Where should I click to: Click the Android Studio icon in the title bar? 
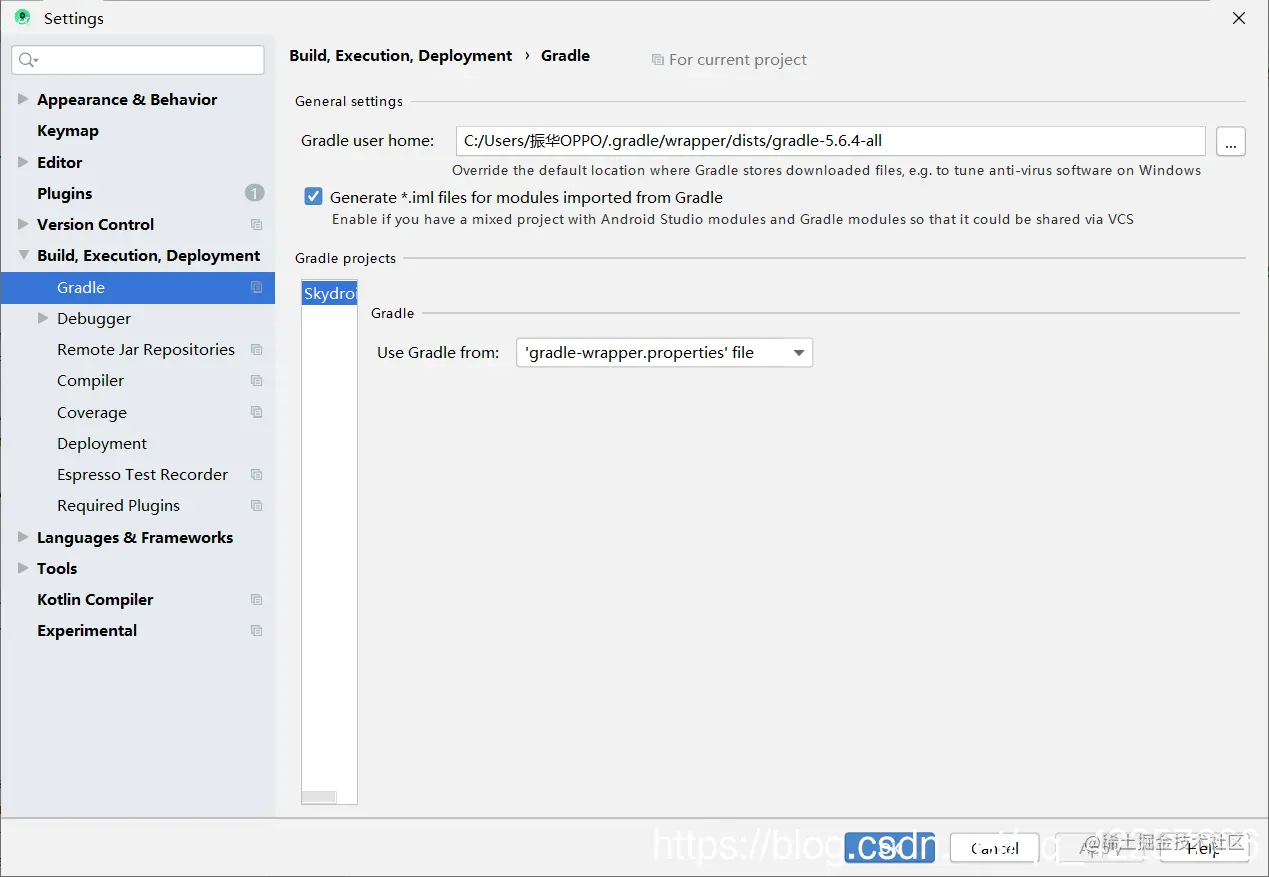click(x=22, y=18)
